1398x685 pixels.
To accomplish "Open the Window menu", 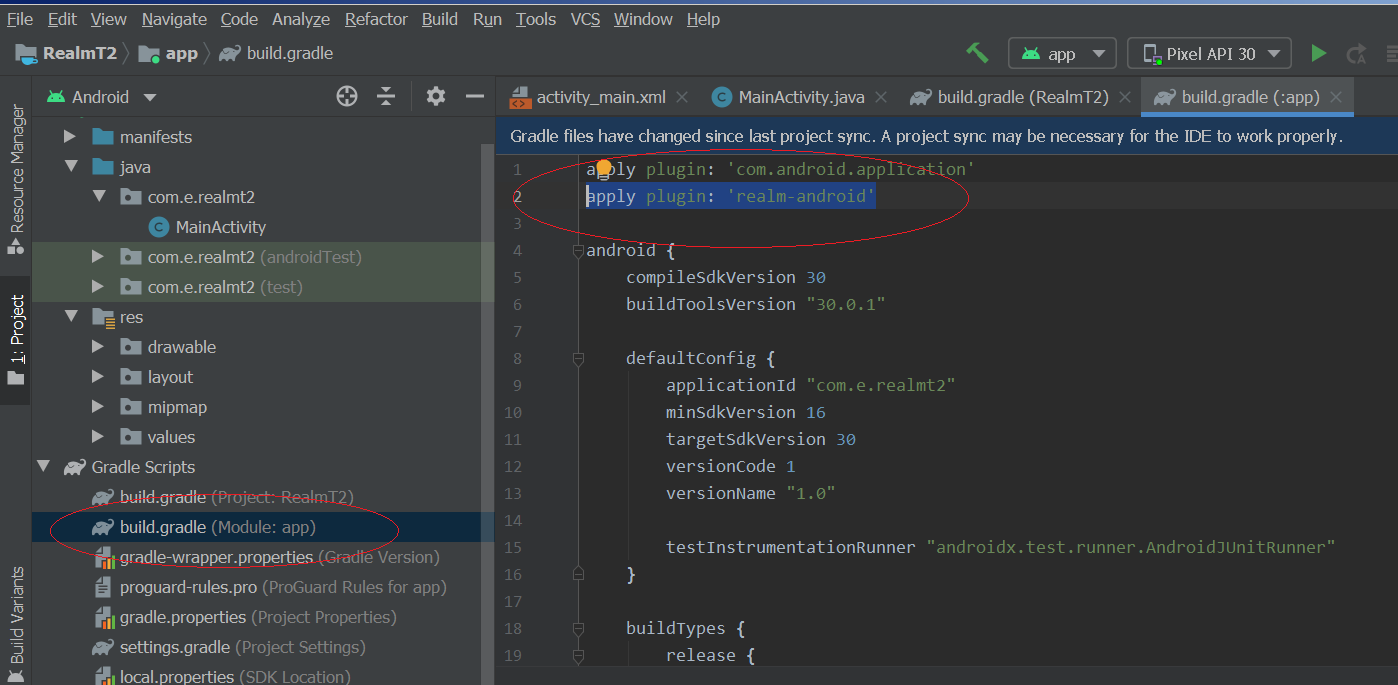I will (x=643, y=19).
